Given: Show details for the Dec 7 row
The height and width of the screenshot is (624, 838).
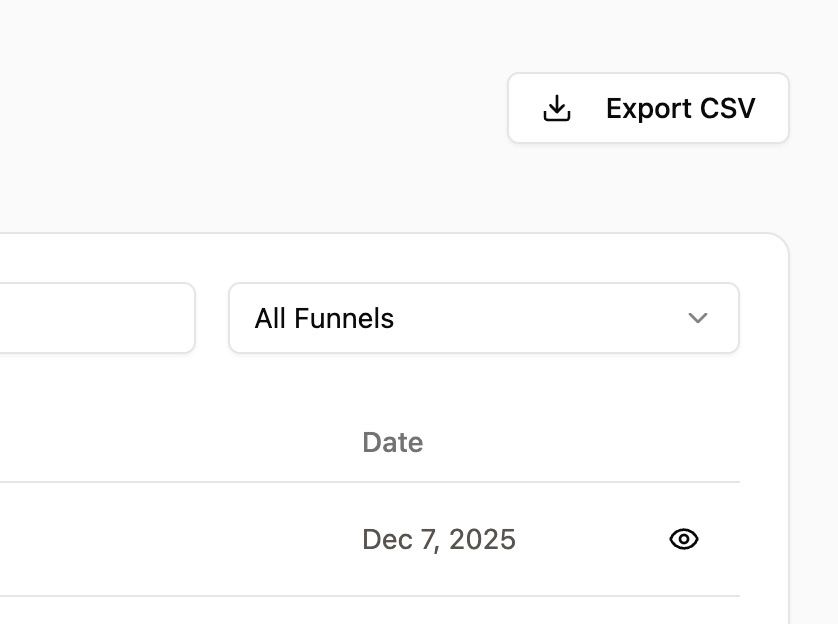Looking at the screenshot, I should (x=684, y=539).
